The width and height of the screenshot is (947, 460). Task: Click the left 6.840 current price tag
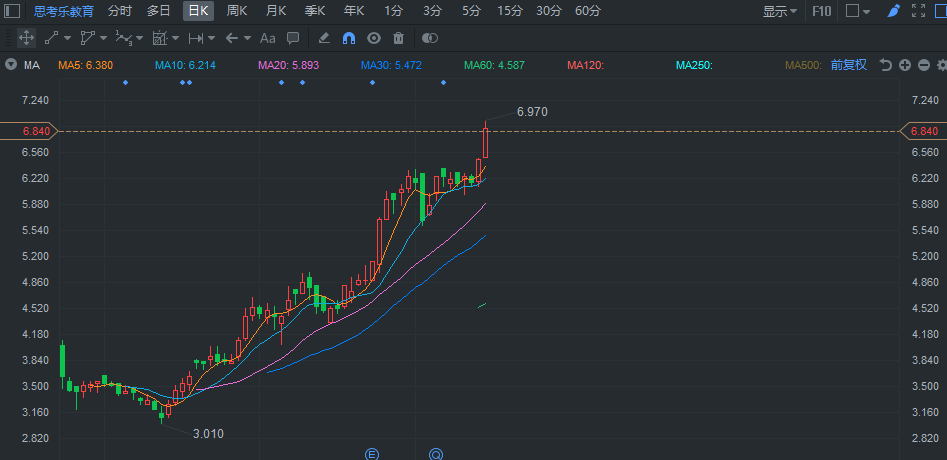tap(28, 131)
